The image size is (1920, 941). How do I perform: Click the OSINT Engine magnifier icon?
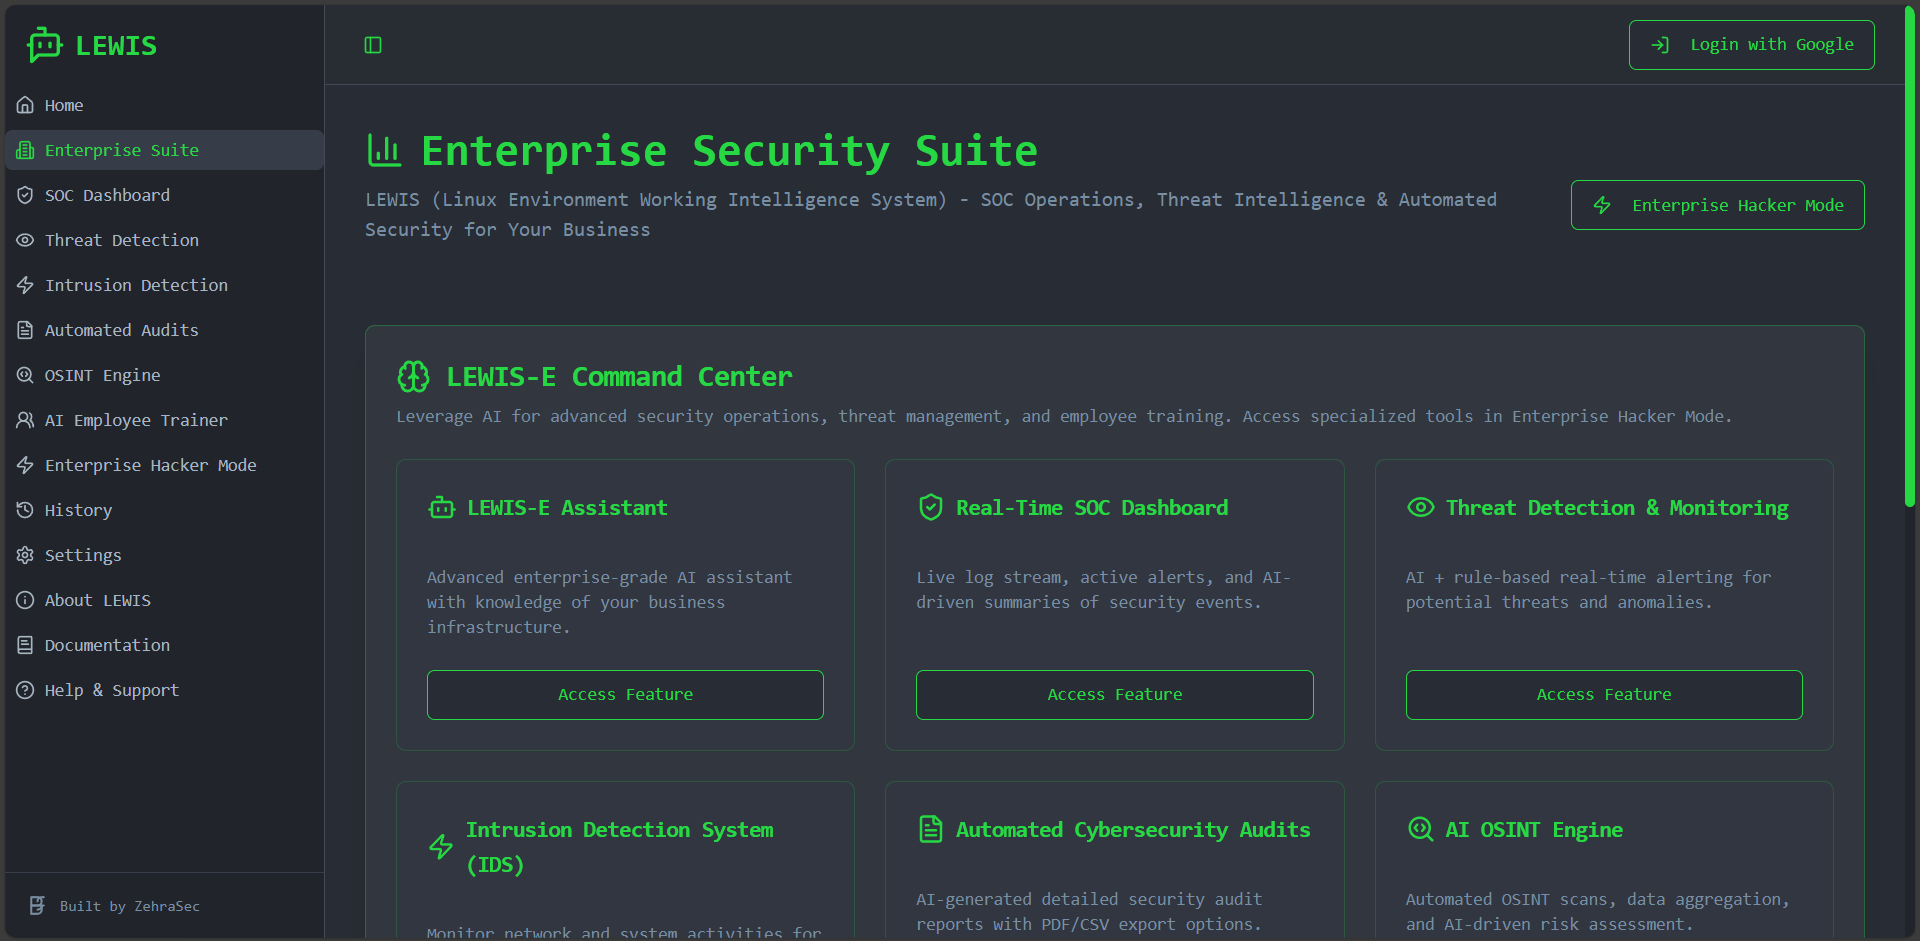[25, 375]
